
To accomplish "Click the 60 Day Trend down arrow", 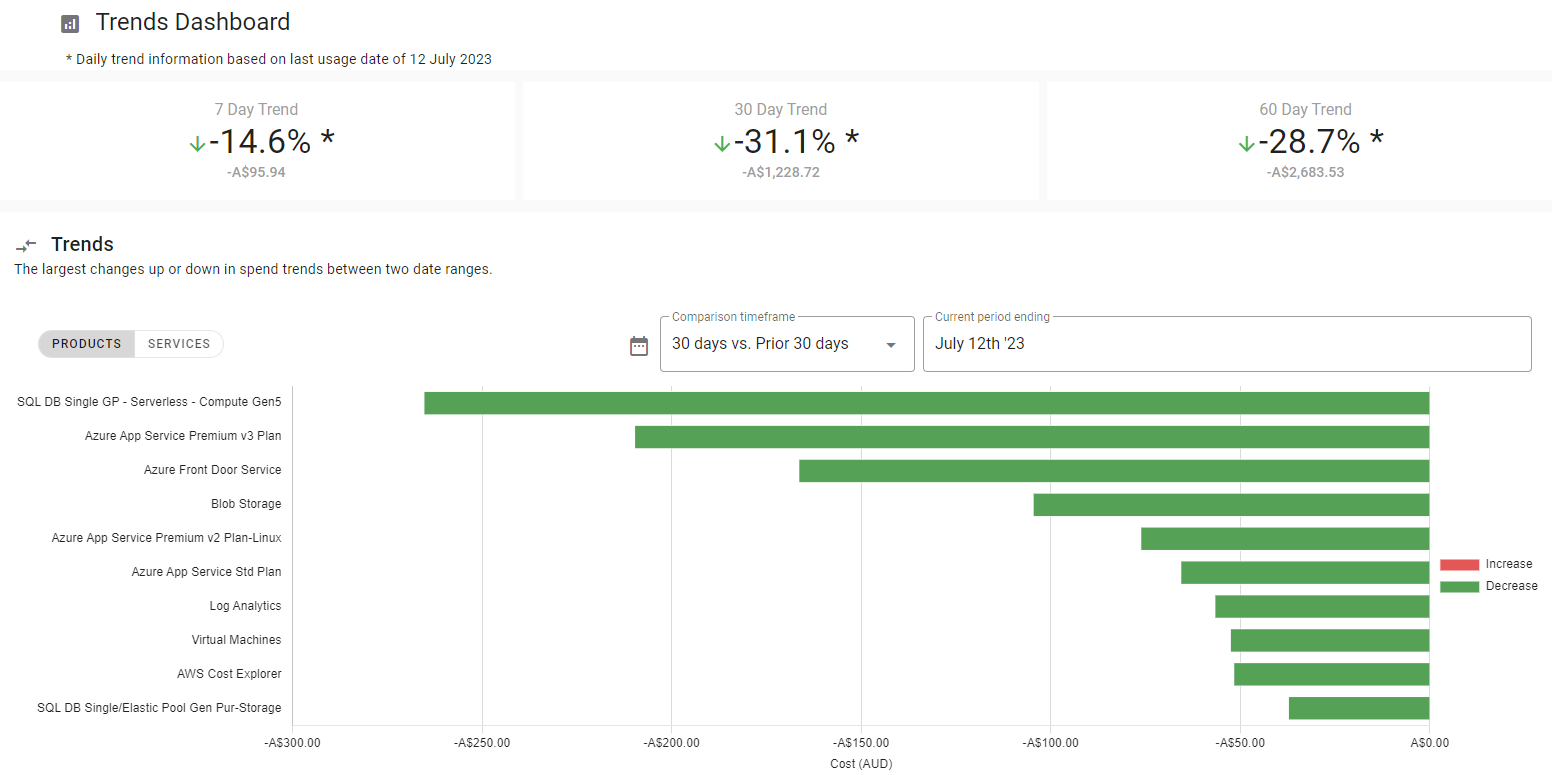I will coord(1246,144).
